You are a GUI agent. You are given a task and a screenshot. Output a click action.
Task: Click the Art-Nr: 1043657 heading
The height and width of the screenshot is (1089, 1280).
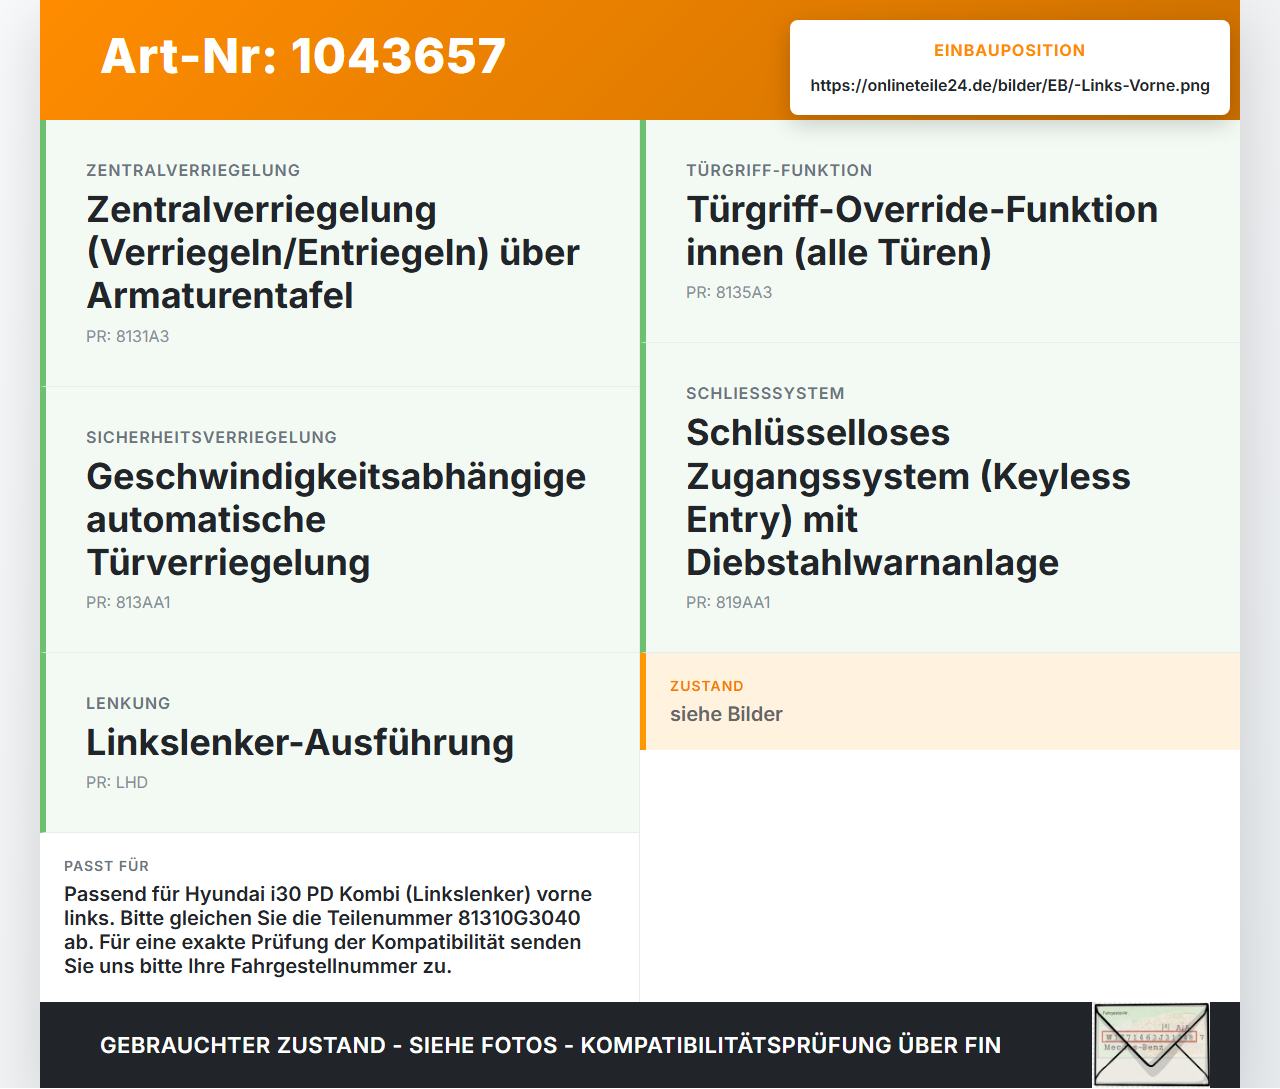point(303,56)
